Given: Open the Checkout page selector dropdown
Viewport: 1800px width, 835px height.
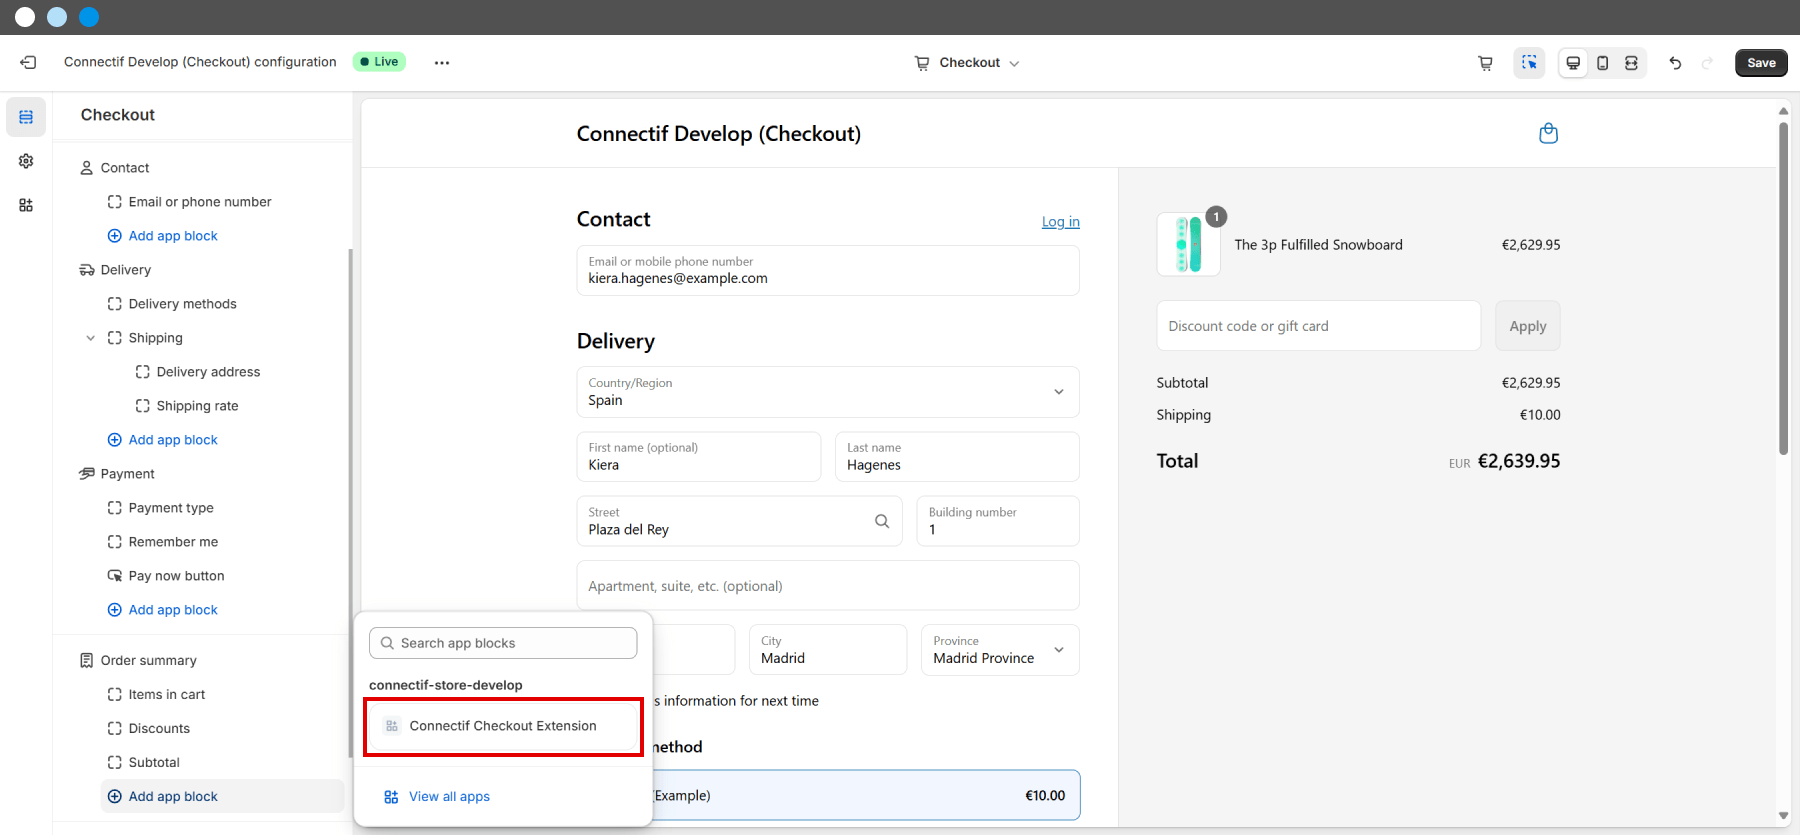Looking at the screenshot, I should pos(968,63).
